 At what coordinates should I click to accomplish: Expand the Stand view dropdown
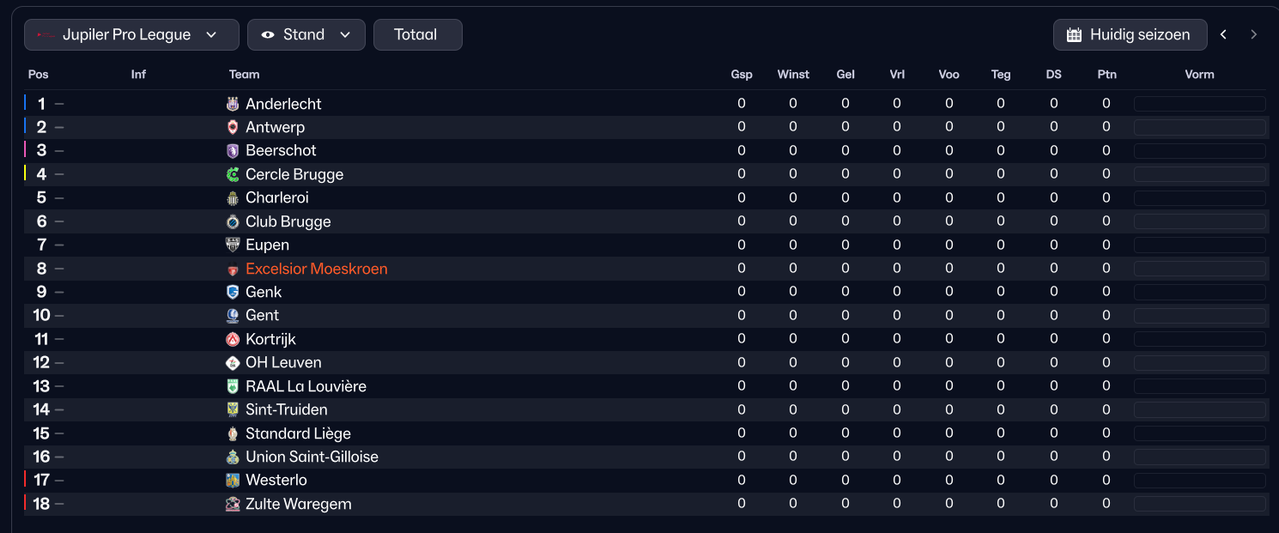point(306,35)
